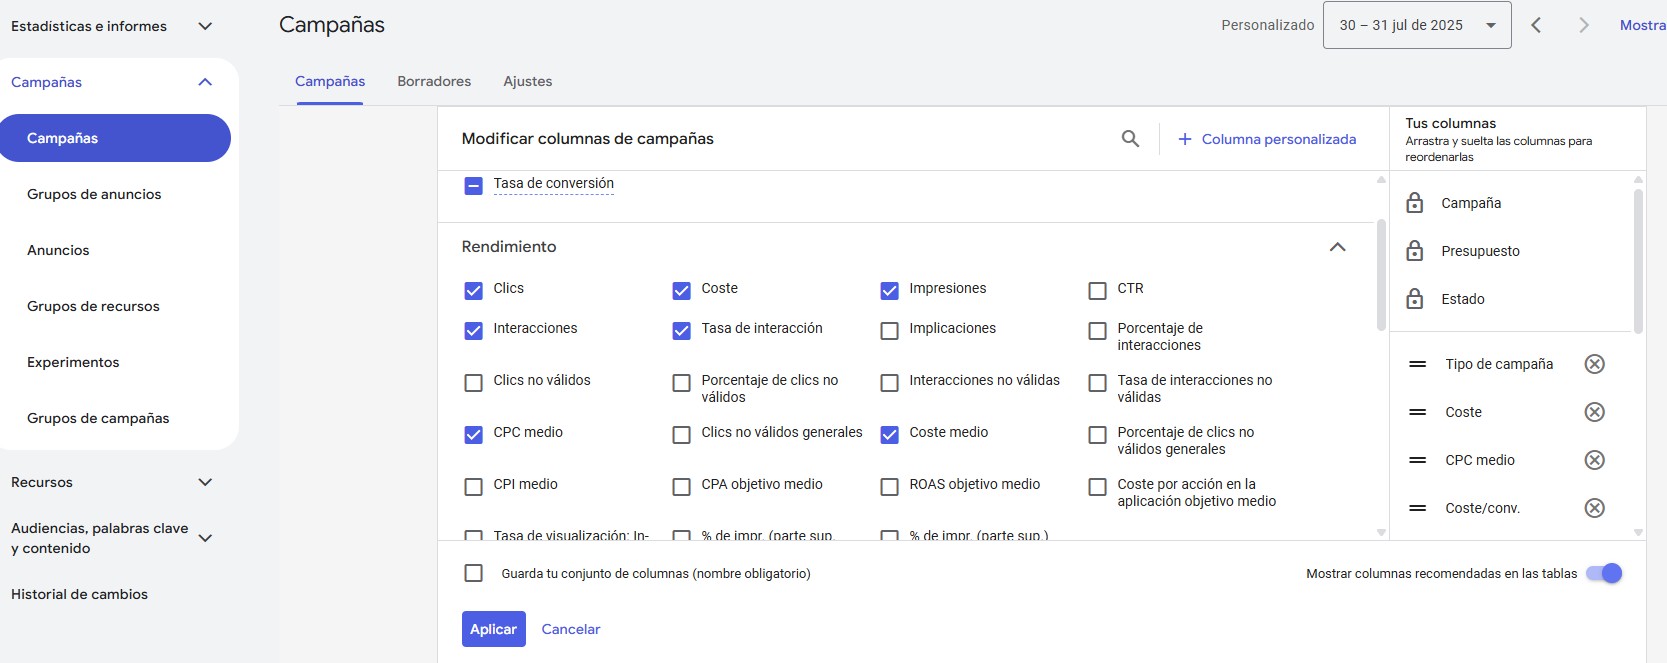Expand the Recursos sidebar section
1667x663 pixels.
tap(205, 482)
